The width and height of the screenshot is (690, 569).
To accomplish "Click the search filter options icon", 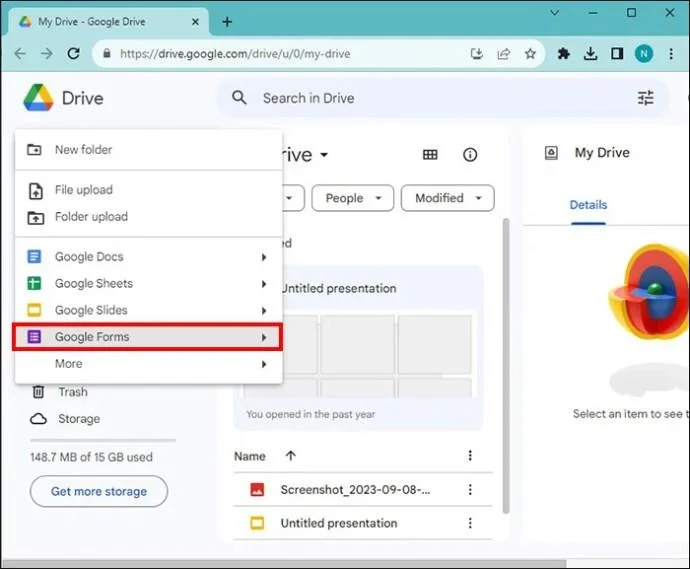I will tap(645, 98).
